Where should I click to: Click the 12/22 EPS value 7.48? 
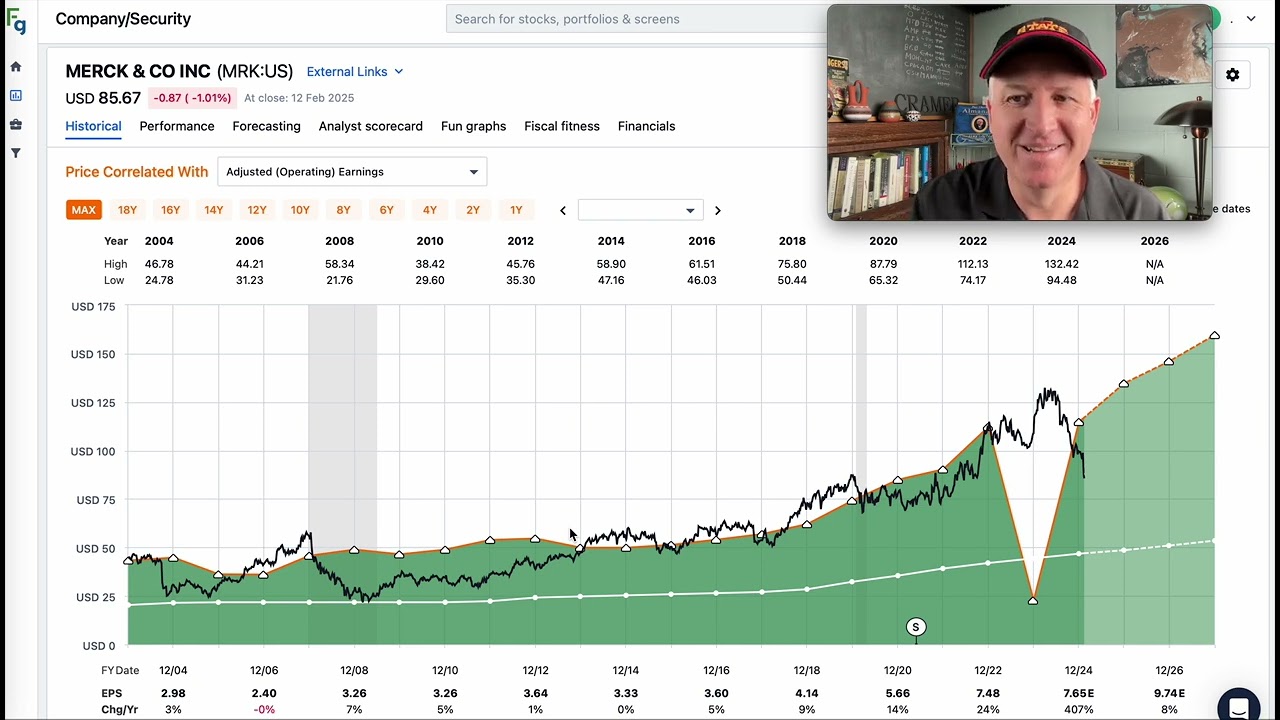[x=988, y=693]
